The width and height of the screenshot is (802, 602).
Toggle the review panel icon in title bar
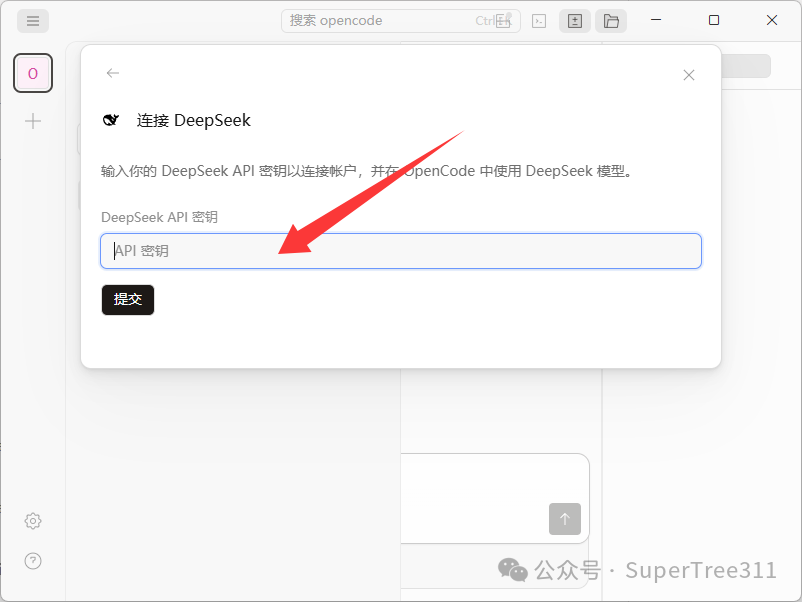pos(575,21)
